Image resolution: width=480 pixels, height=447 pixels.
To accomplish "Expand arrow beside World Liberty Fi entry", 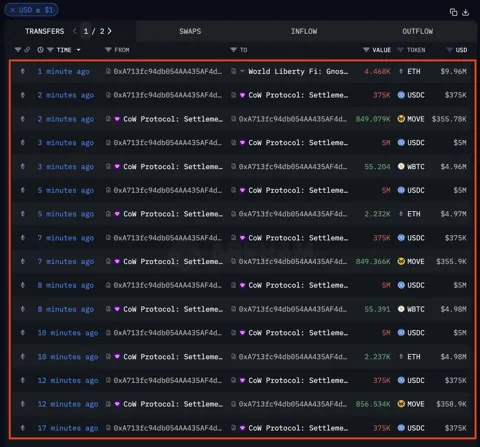I will pyautogui.click(x=242, y=71).
